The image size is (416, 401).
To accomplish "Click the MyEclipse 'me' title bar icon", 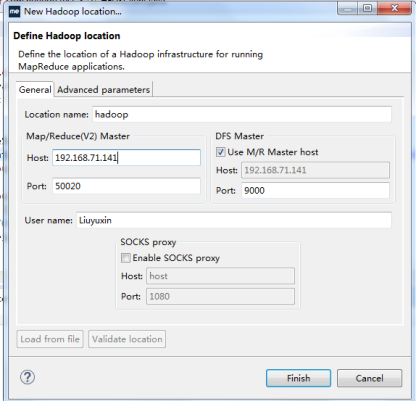I will coord(14,12).
